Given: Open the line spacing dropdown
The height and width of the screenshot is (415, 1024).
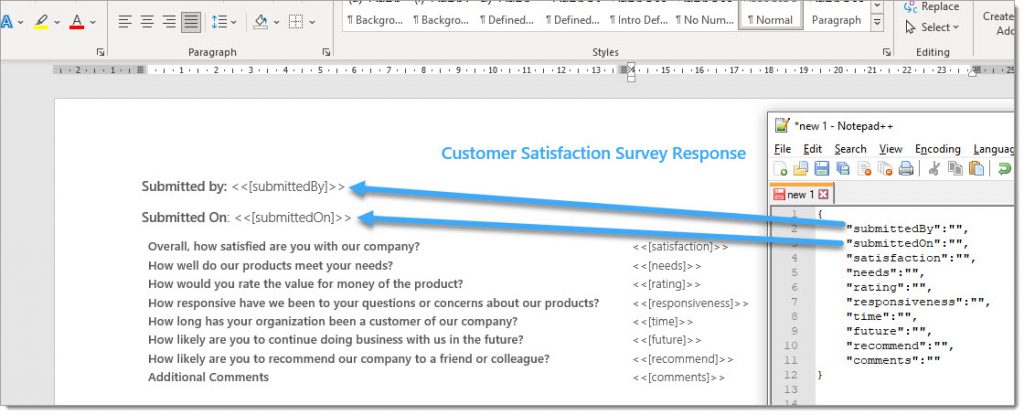Looking at the screenshot, I should click(x=225, y=21).
